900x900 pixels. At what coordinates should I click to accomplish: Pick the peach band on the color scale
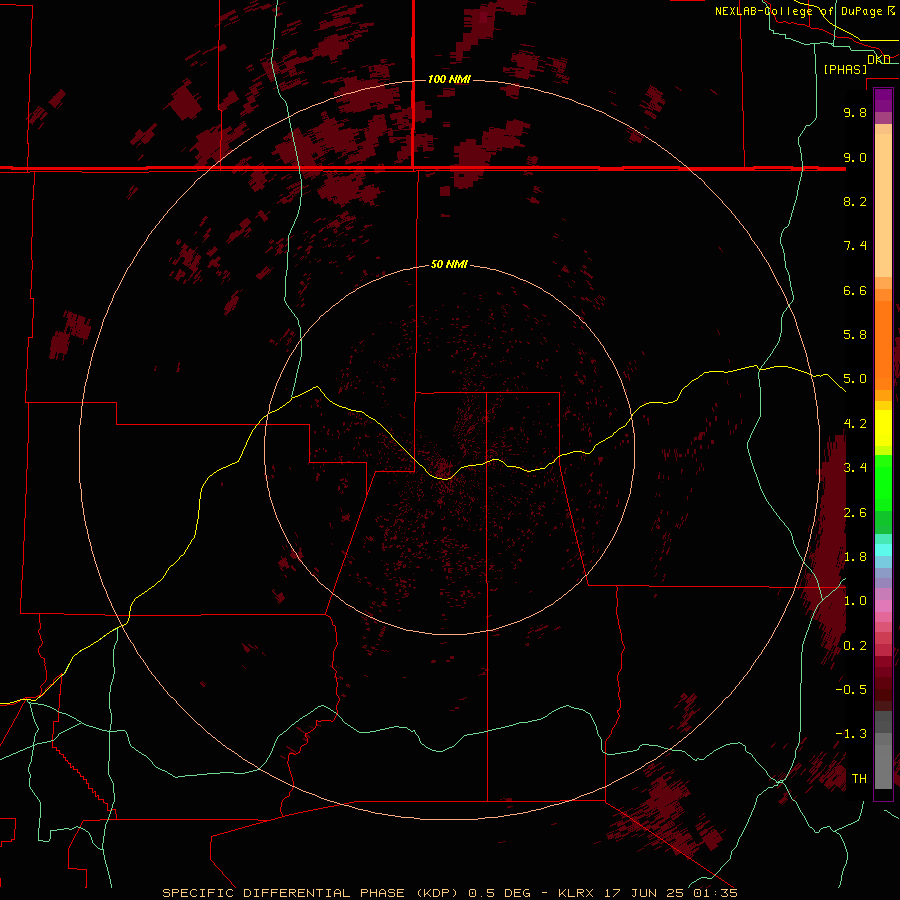[x=883, y=205]
